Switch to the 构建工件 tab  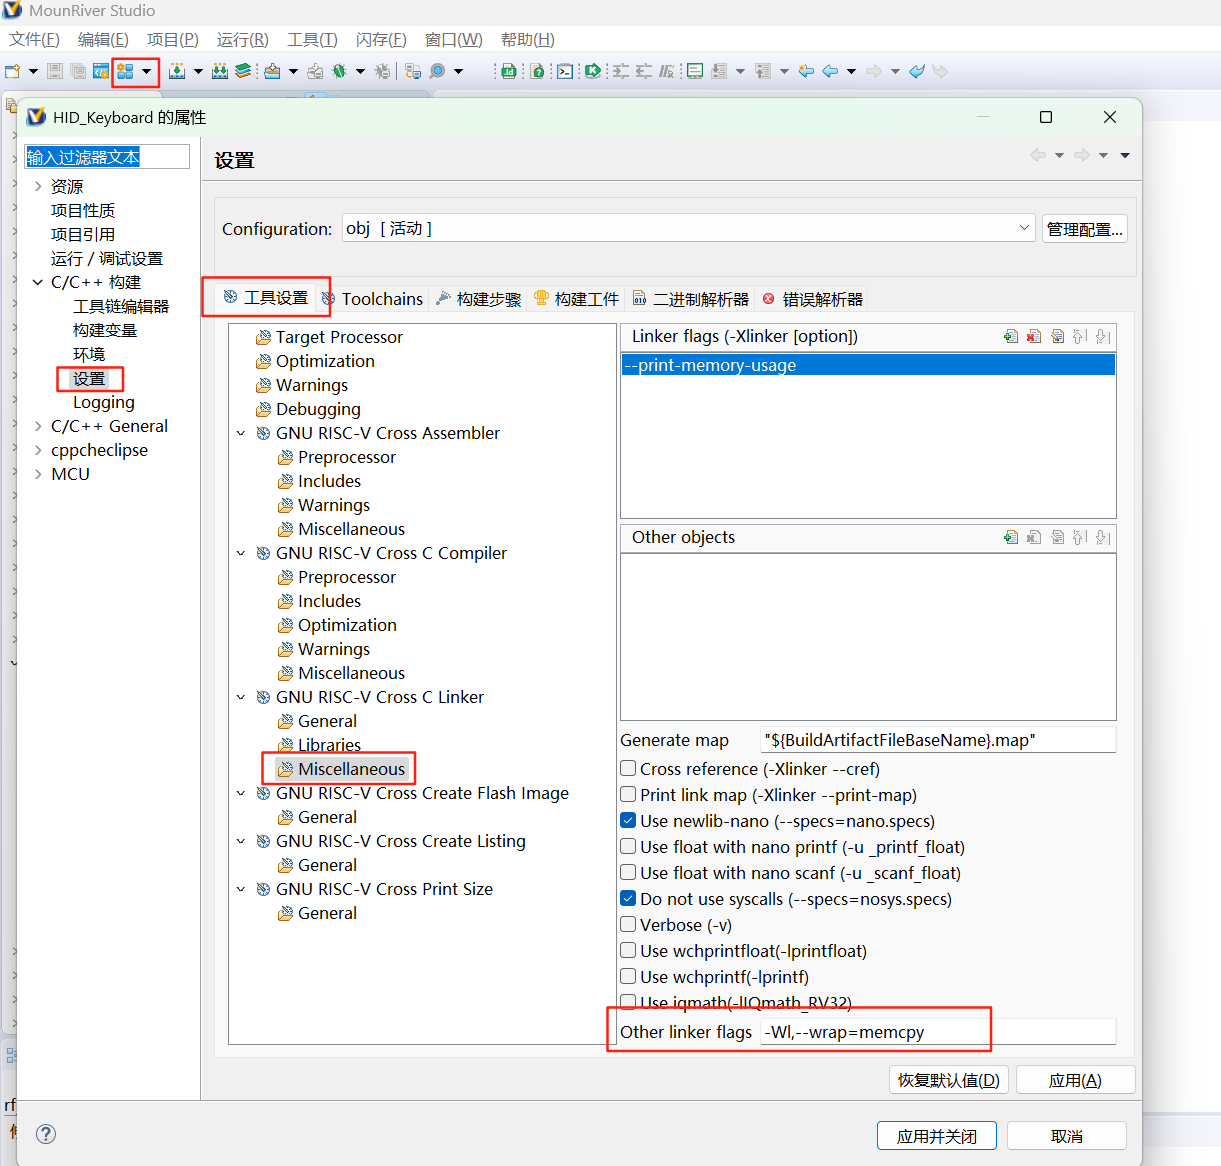(x=577, y=299)
